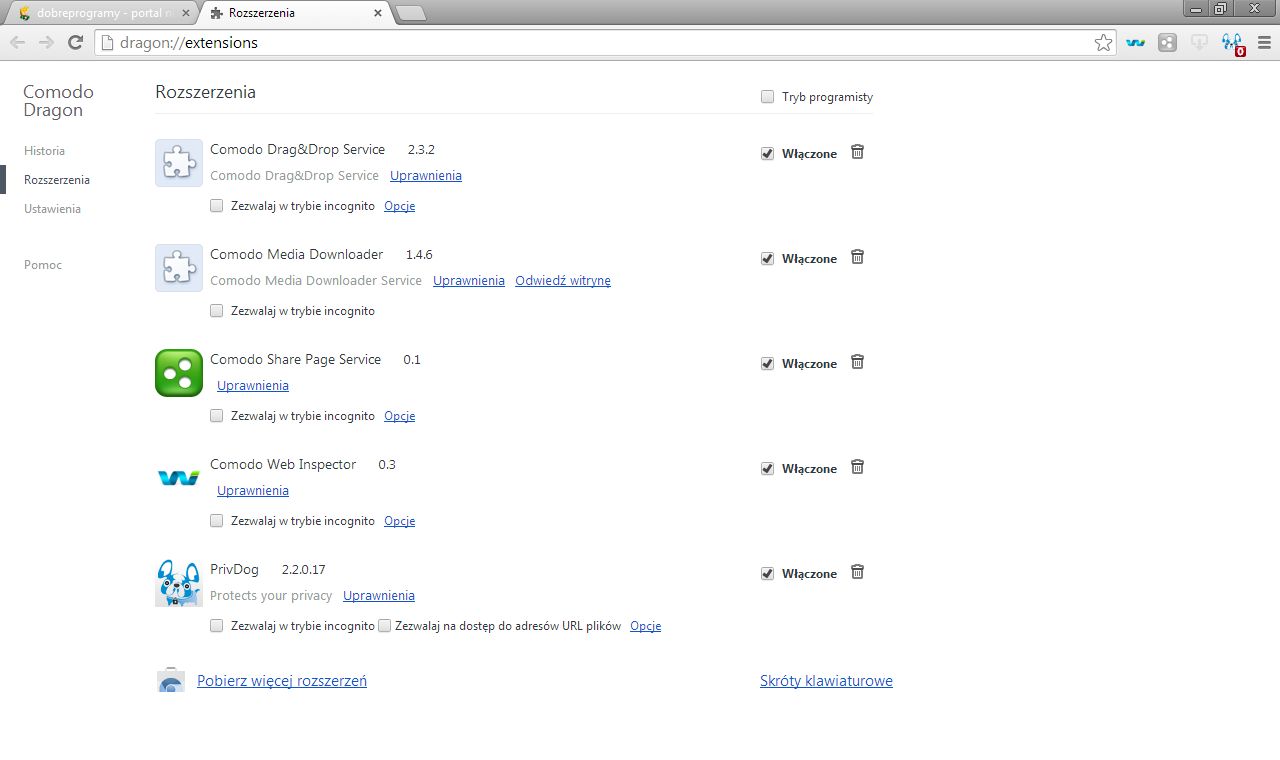Remove Comodo Media Downloader via trash icon

[857, 257]
